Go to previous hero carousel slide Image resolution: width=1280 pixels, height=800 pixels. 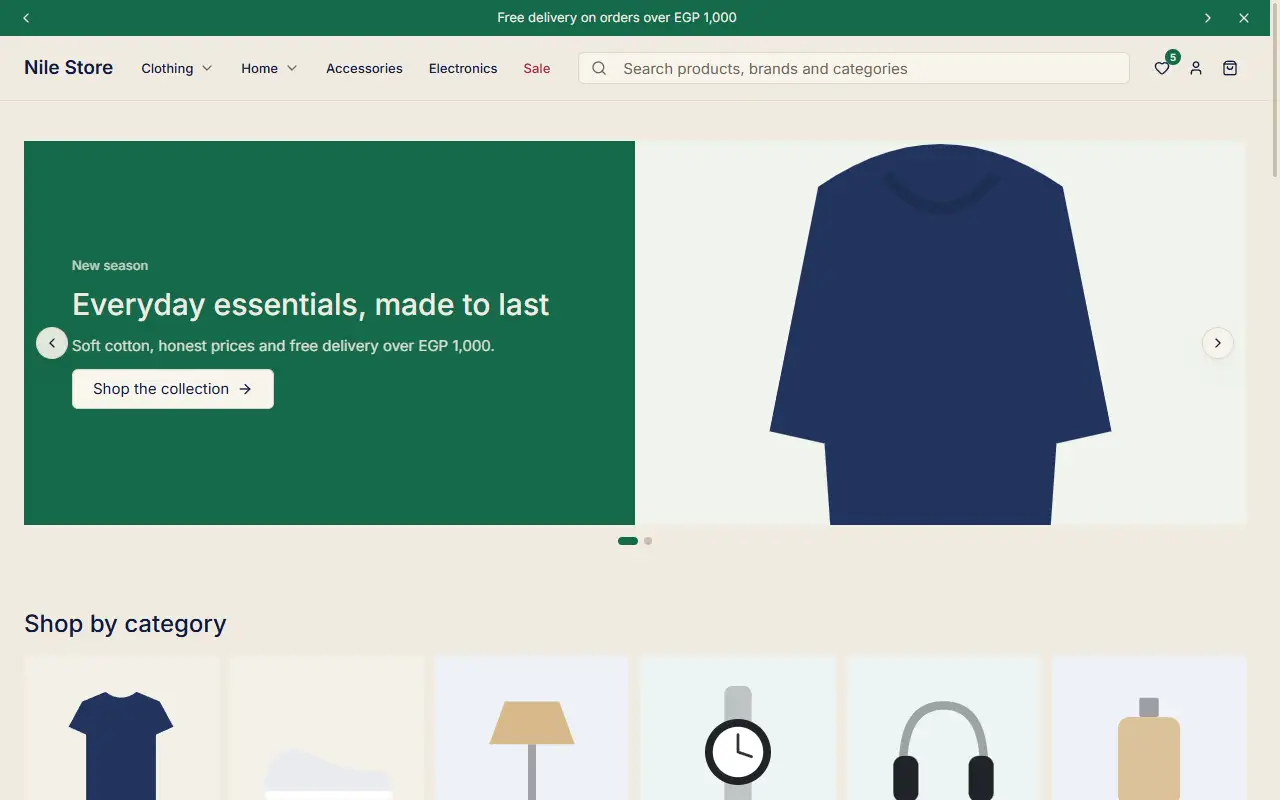click(x=52, y=343)
